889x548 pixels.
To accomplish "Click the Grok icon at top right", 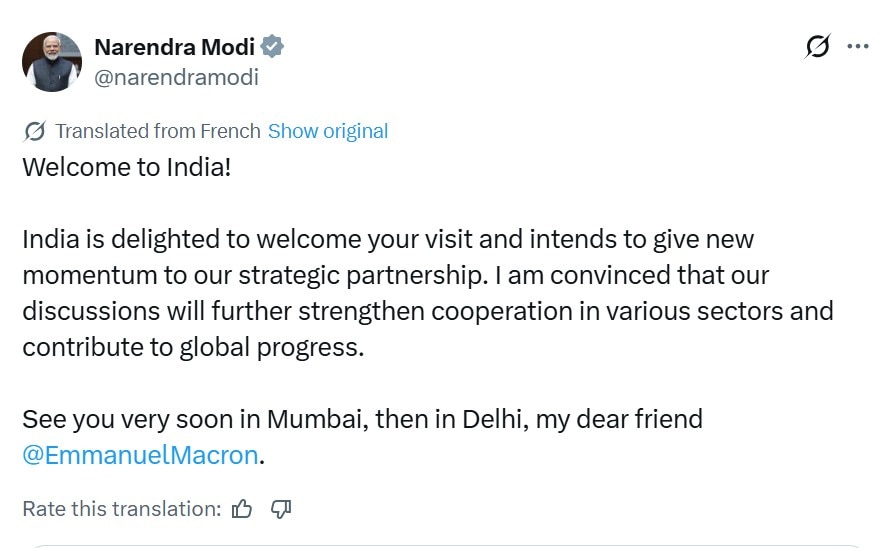I will point(817,47).
